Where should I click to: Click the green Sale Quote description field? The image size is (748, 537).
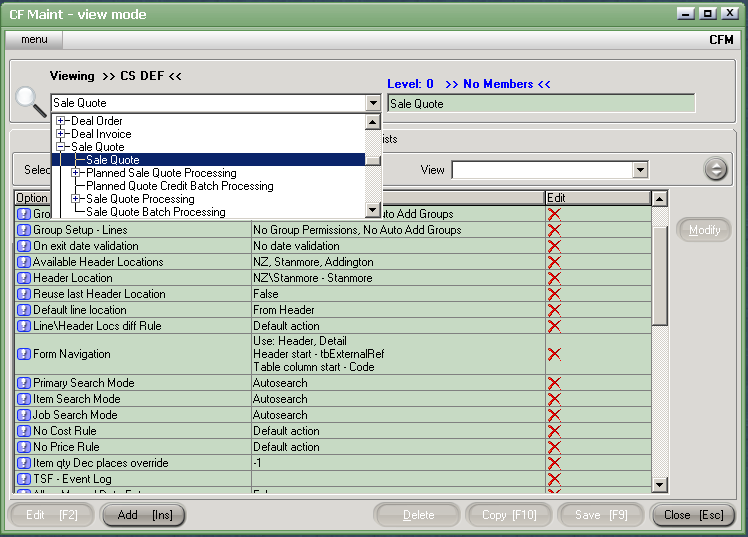[541, 103]
